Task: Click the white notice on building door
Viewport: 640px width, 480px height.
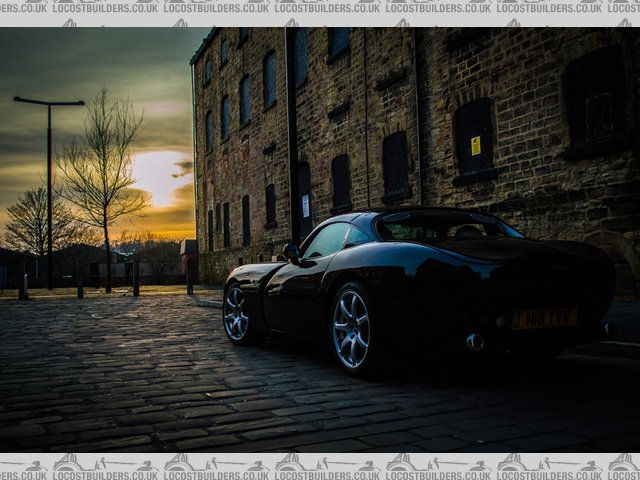Action: pyautogui.click(x=305, y=205)
